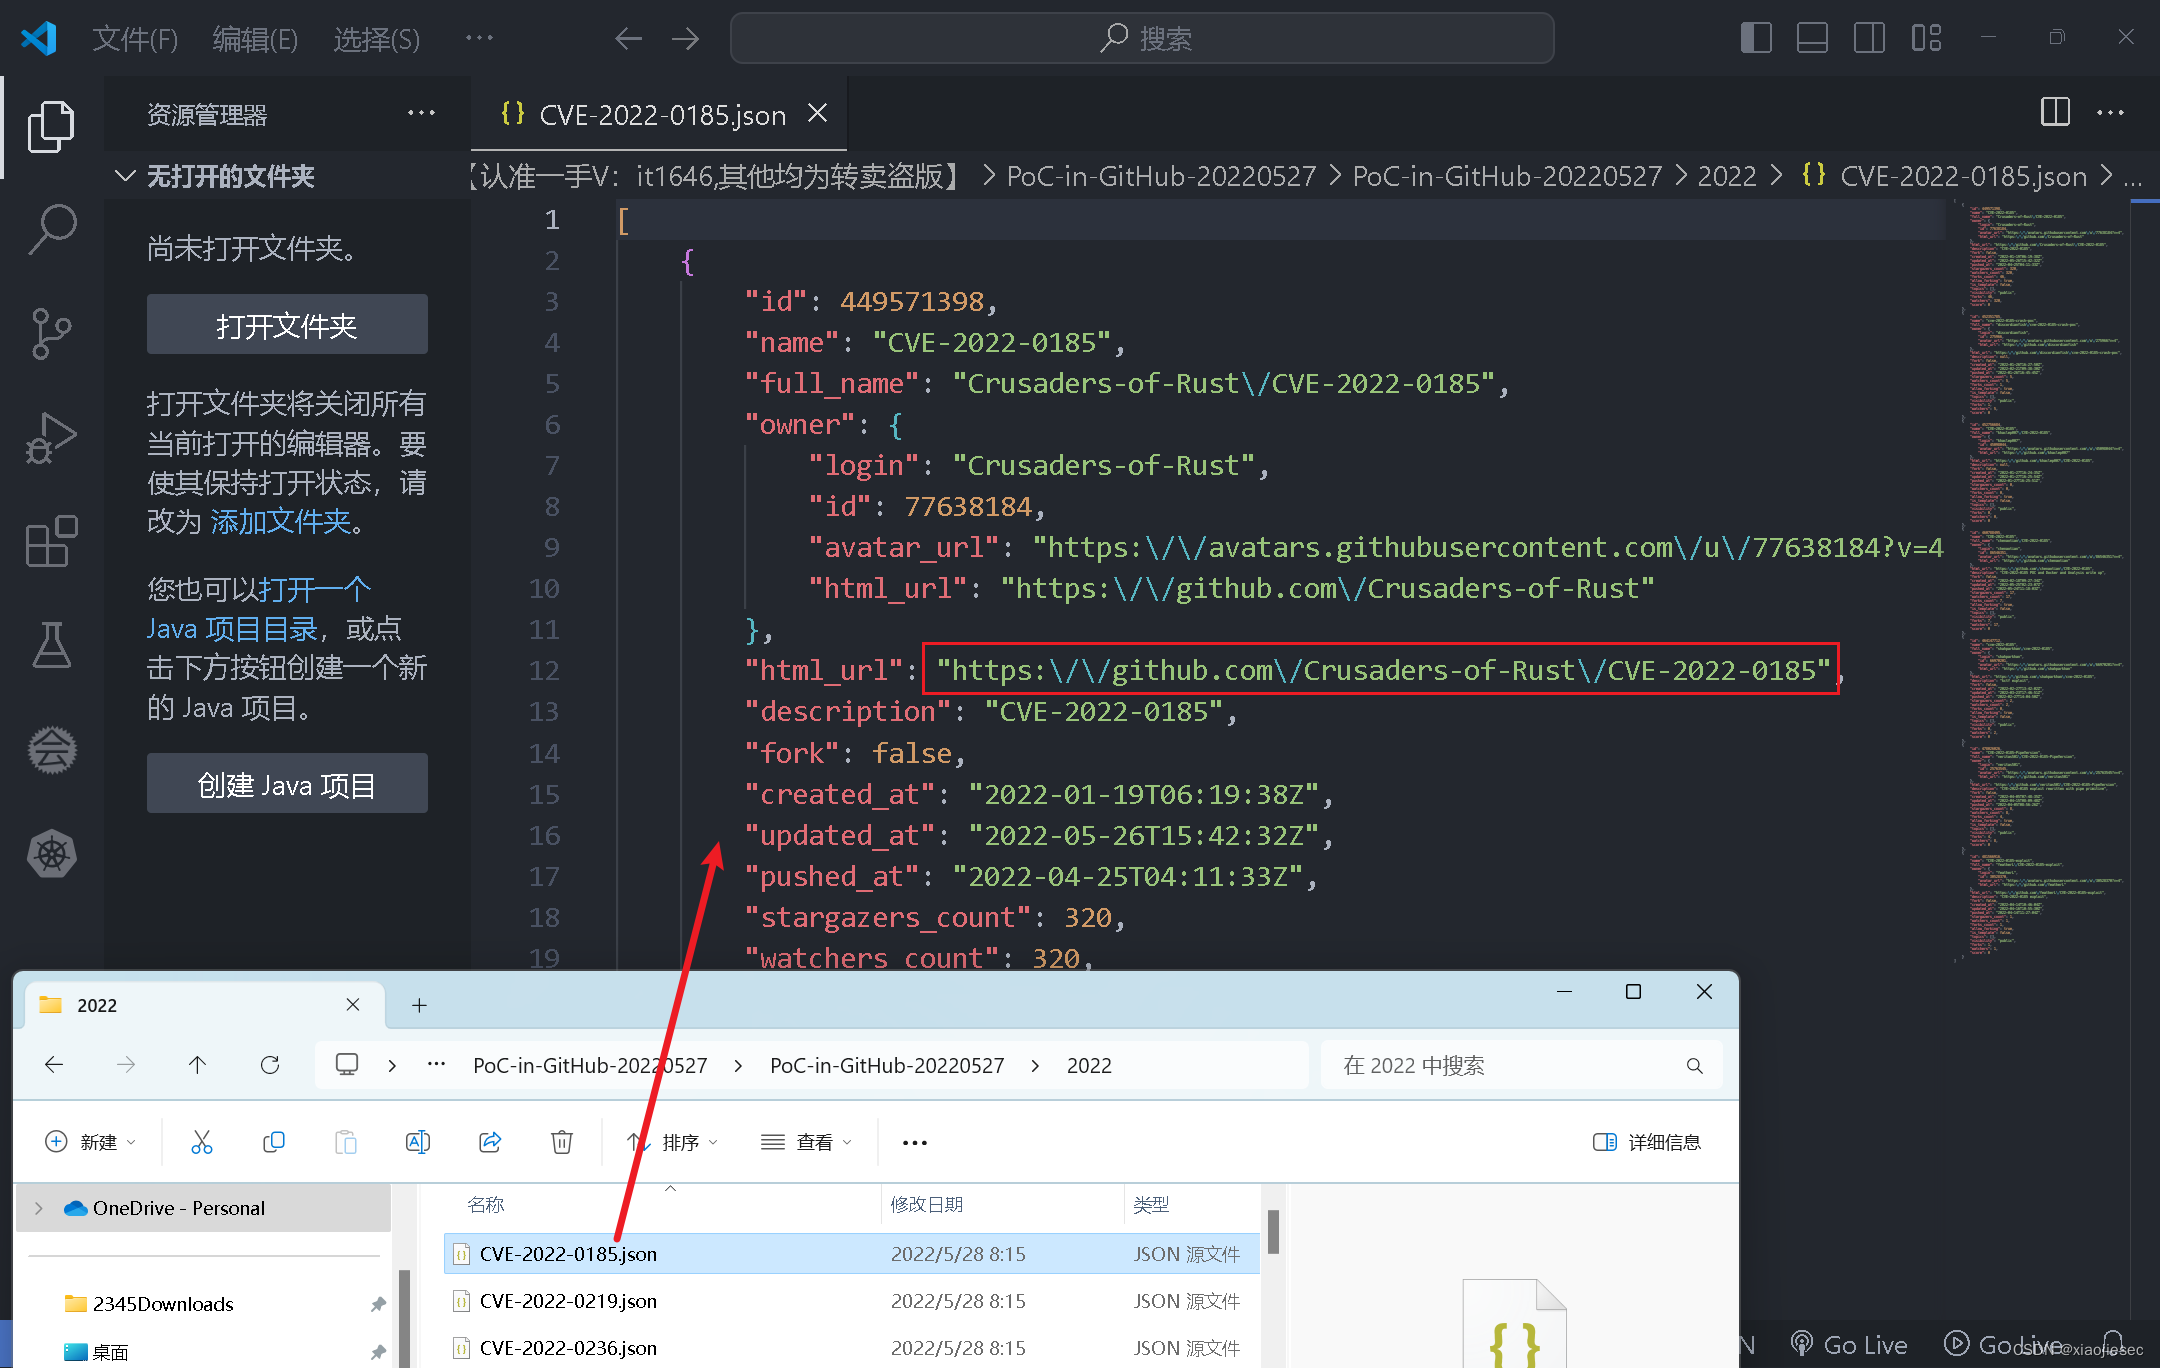The height and width of the screenshot is (1368, 2160).
Task: Open the Source Control view
Action: click(x=52, y=333)
